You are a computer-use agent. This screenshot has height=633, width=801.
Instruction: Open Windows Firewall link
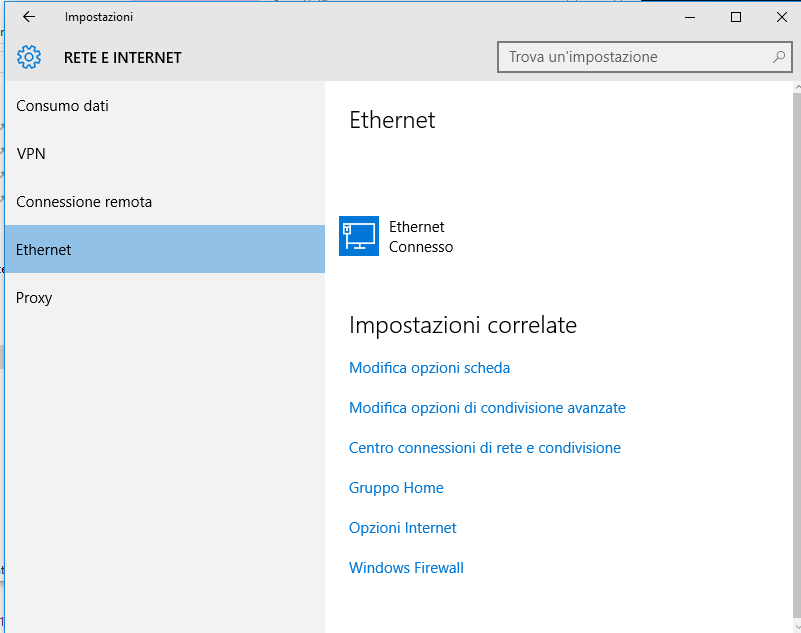coord(406,568)
